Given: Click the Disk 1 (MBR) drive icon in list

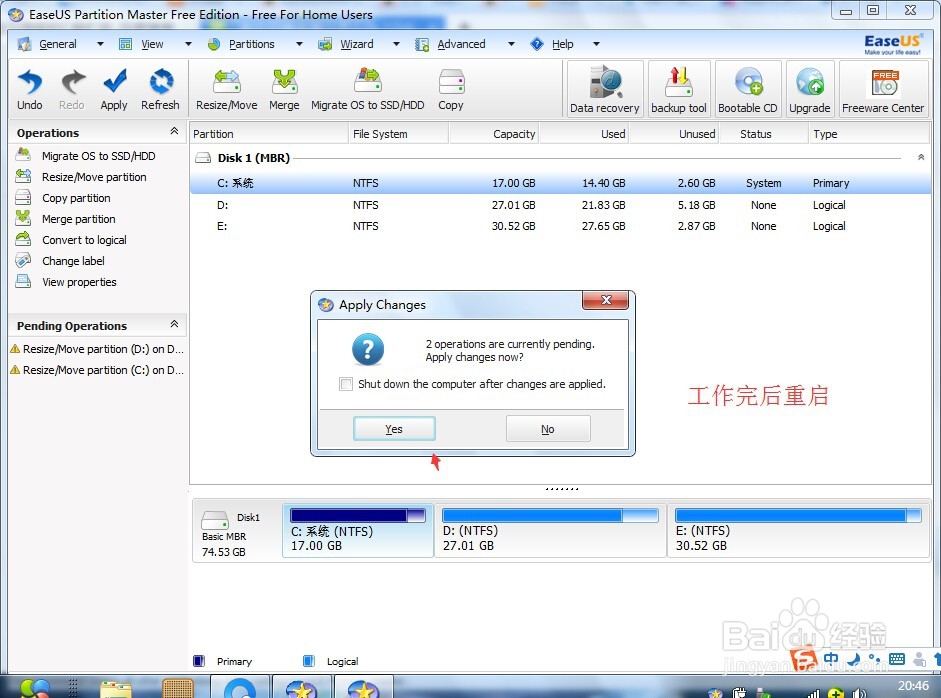Looking at the screenshot, I should tap(203, 158).
